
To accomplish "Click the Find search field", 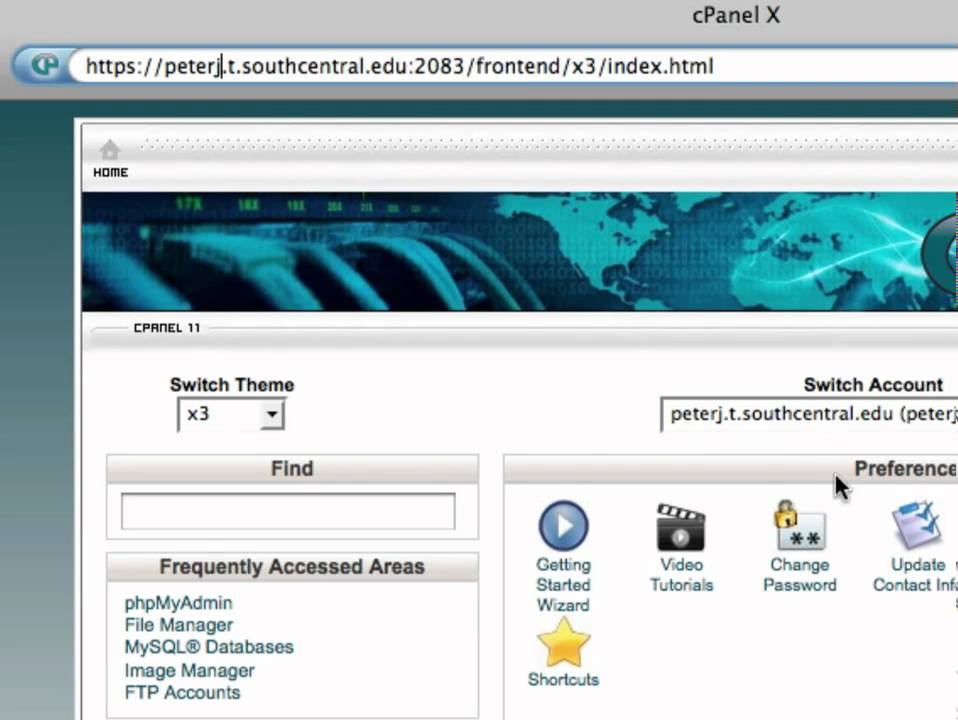I will tap(288, 511).
